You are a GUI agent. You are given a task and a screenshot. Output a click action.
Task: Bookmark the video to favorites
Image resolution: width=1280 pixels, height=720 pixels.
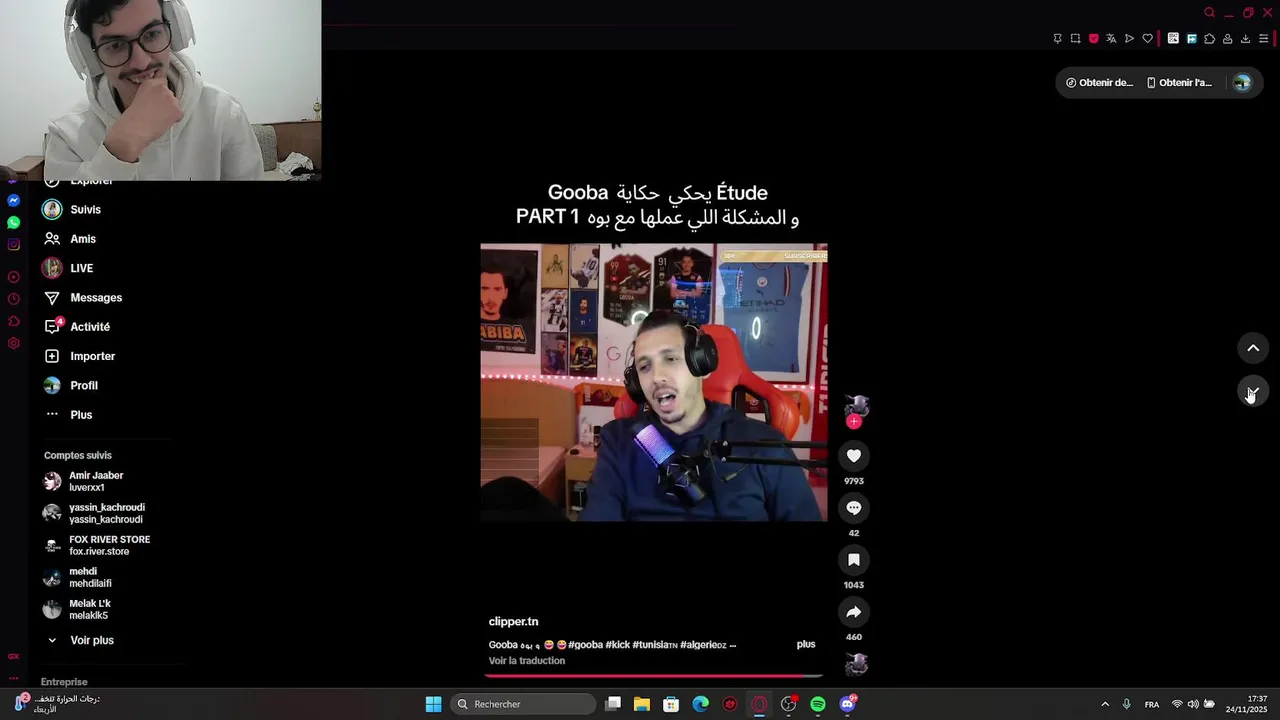click(853, 560)
